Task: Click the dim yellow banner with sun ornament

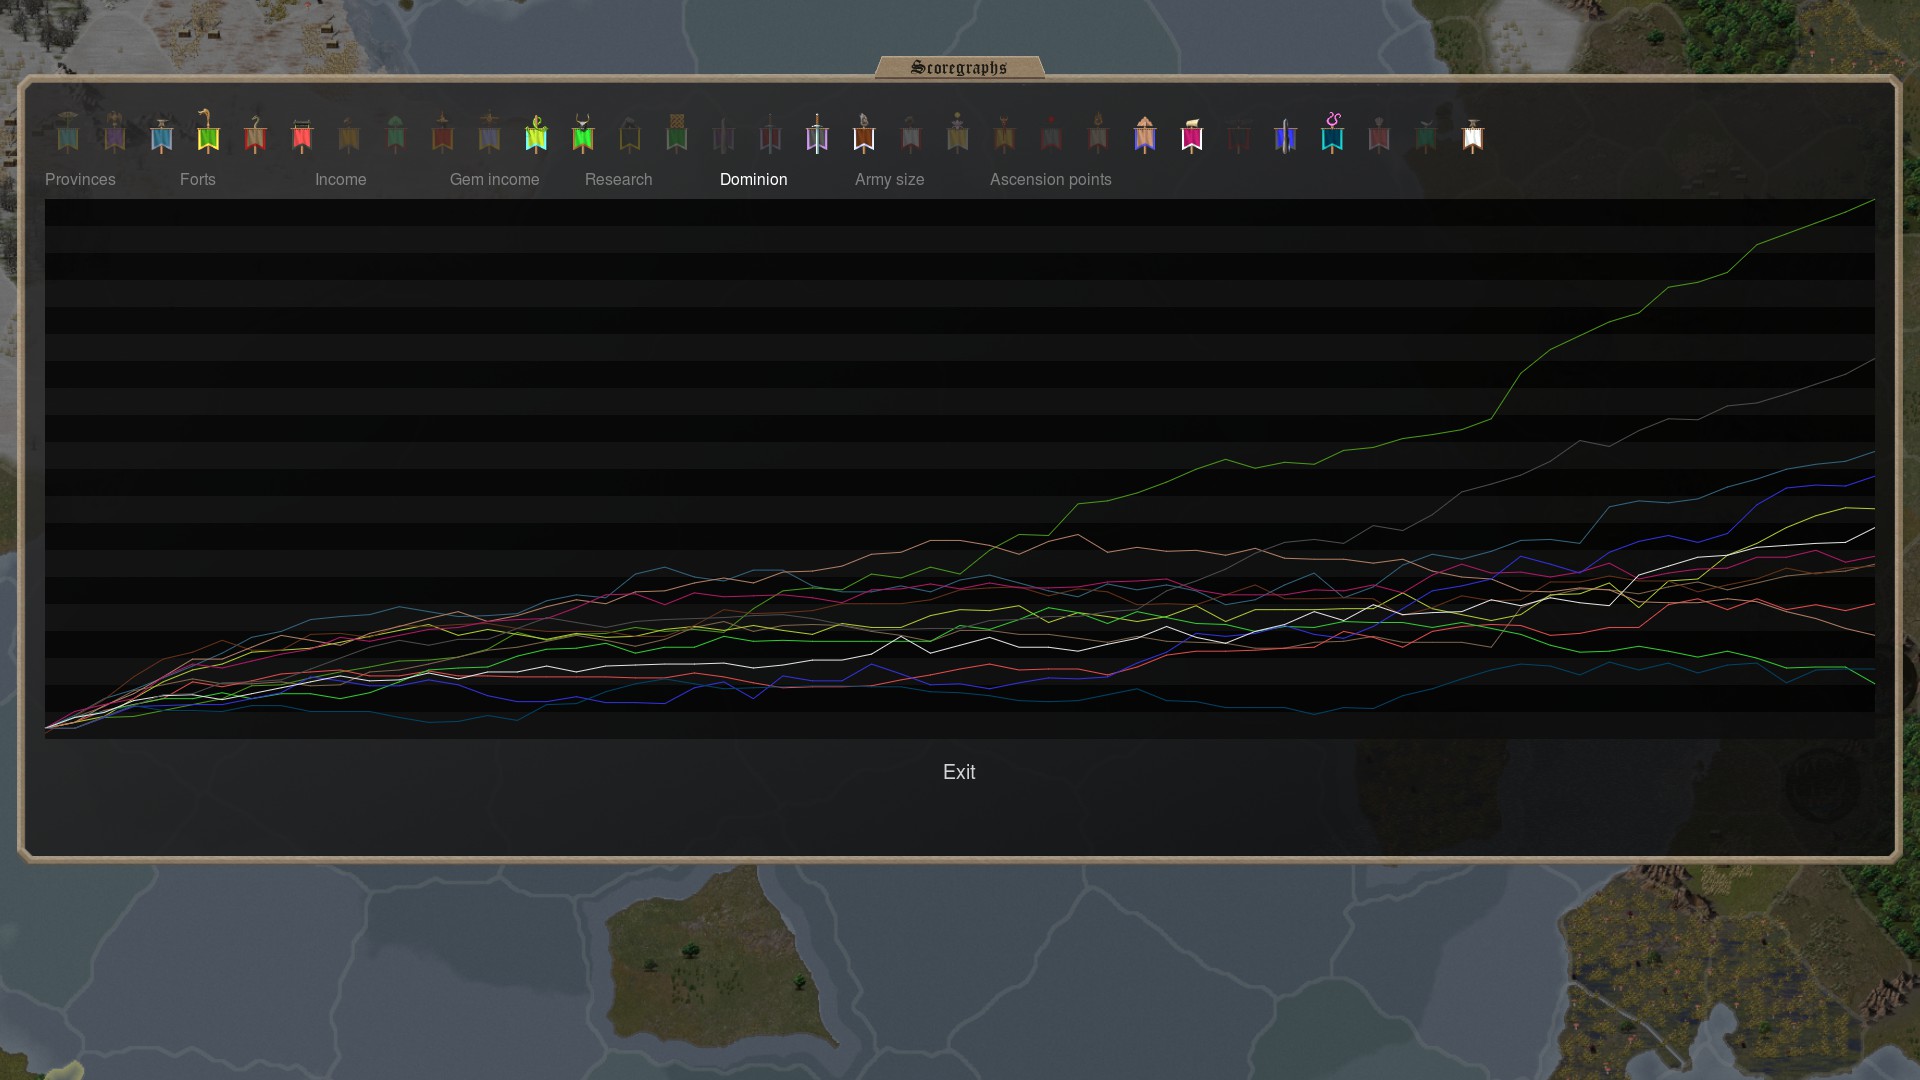Action: pyautogui.click(x=958, y=132)
